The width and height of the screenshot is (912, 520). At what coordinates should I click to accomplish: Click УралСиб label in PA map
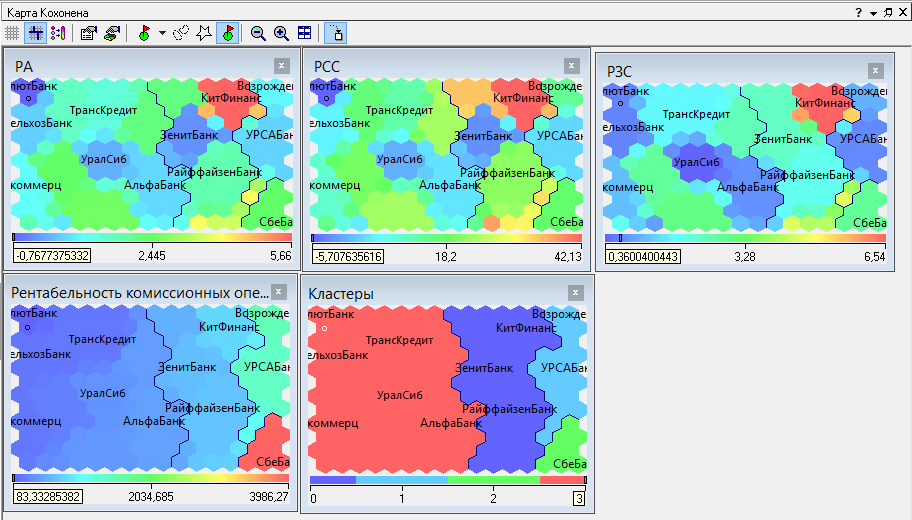point(104,159)
